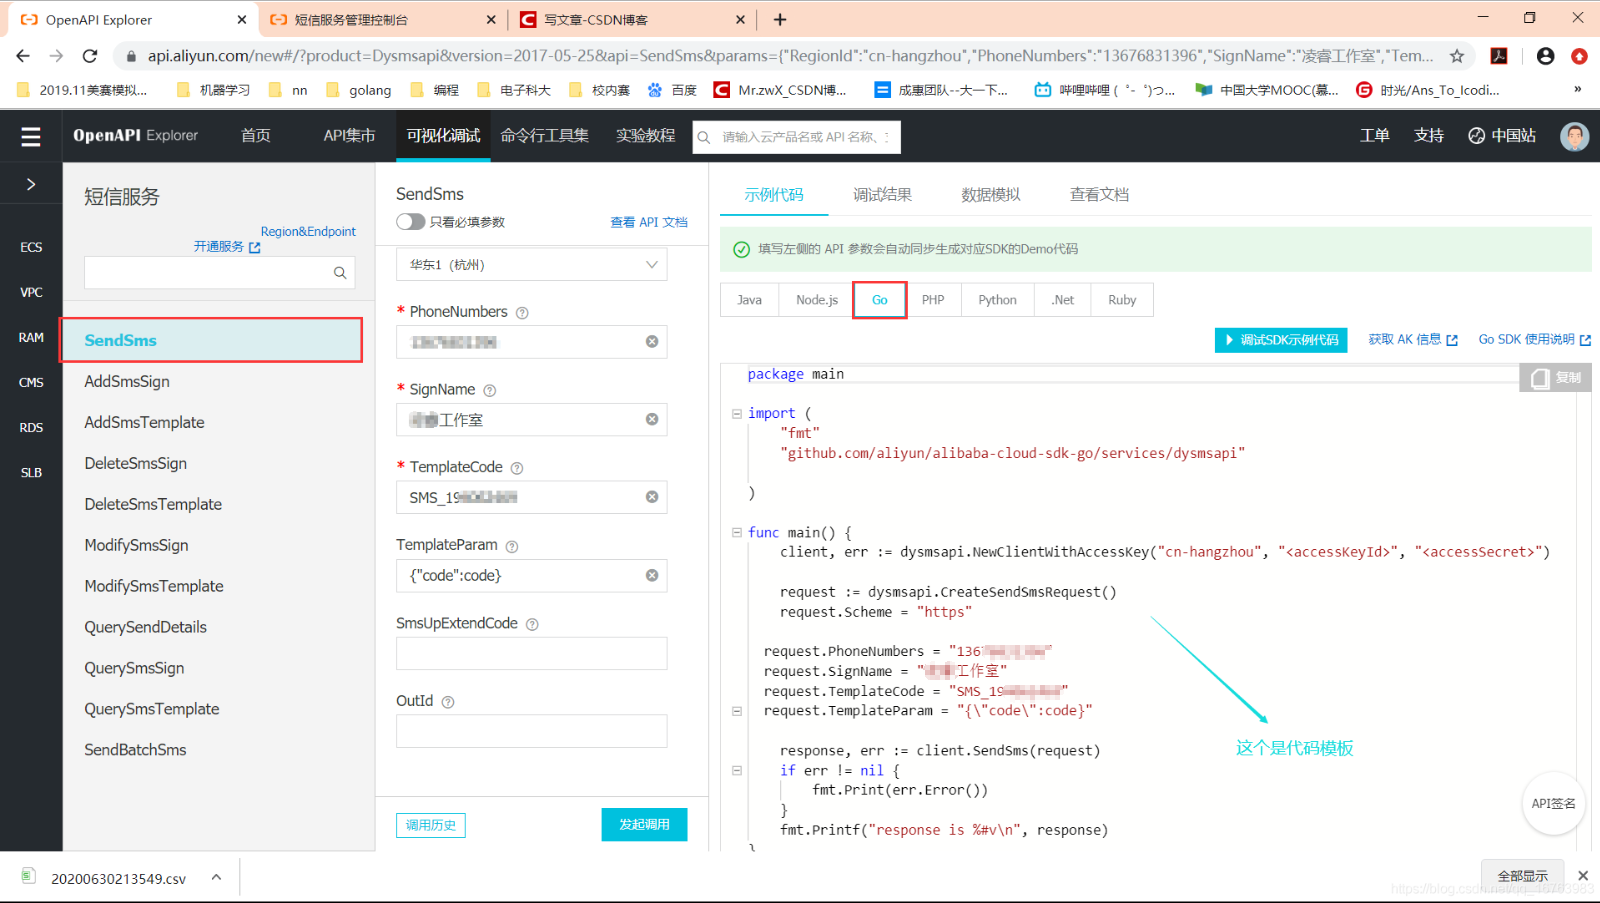Open browser profile icon

pos(1546,56)
